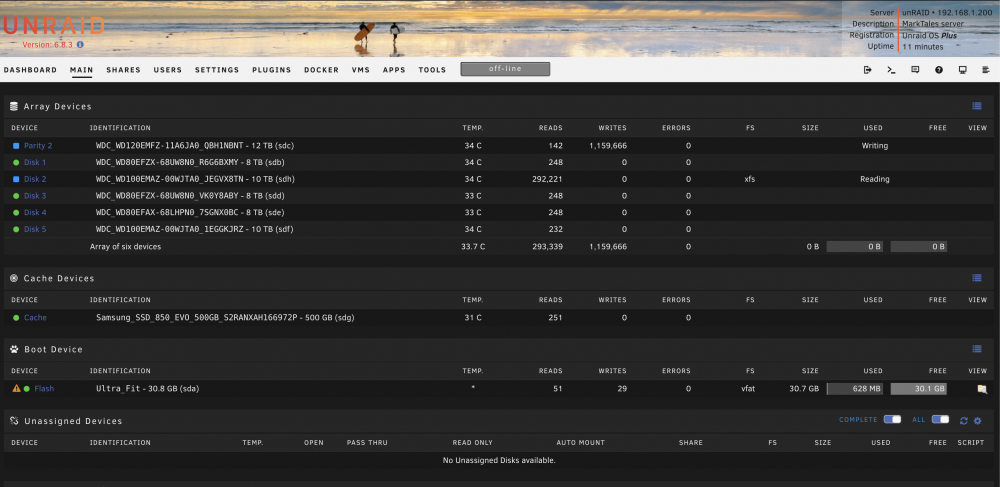Open the Cache device link
The image size is (1000, 487).
(35, 317)
